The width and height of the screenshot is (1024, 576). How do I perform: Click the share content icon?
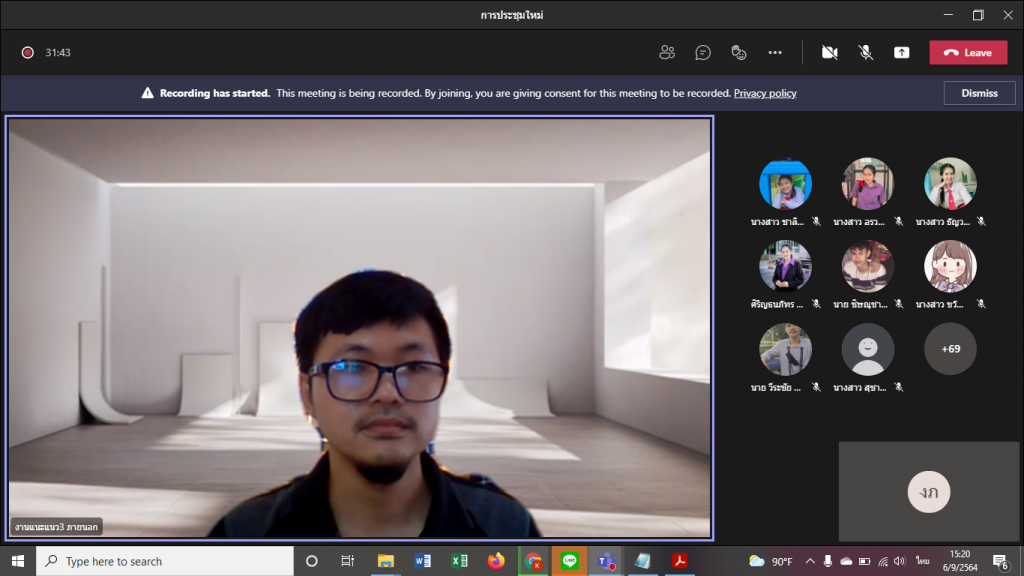(902, 53)
